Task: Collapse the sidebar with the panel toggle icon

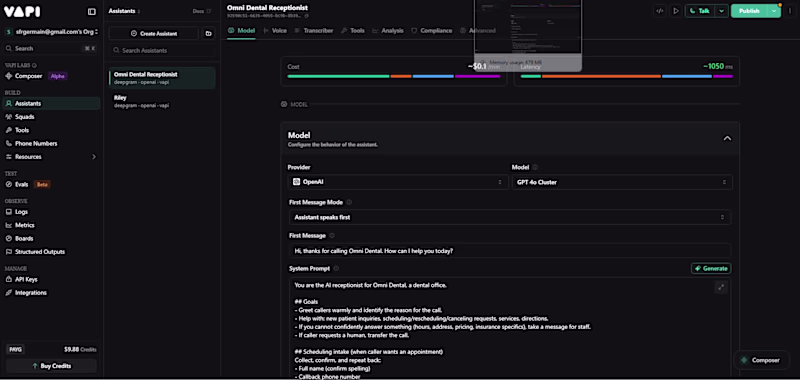Action: [92, 12]
